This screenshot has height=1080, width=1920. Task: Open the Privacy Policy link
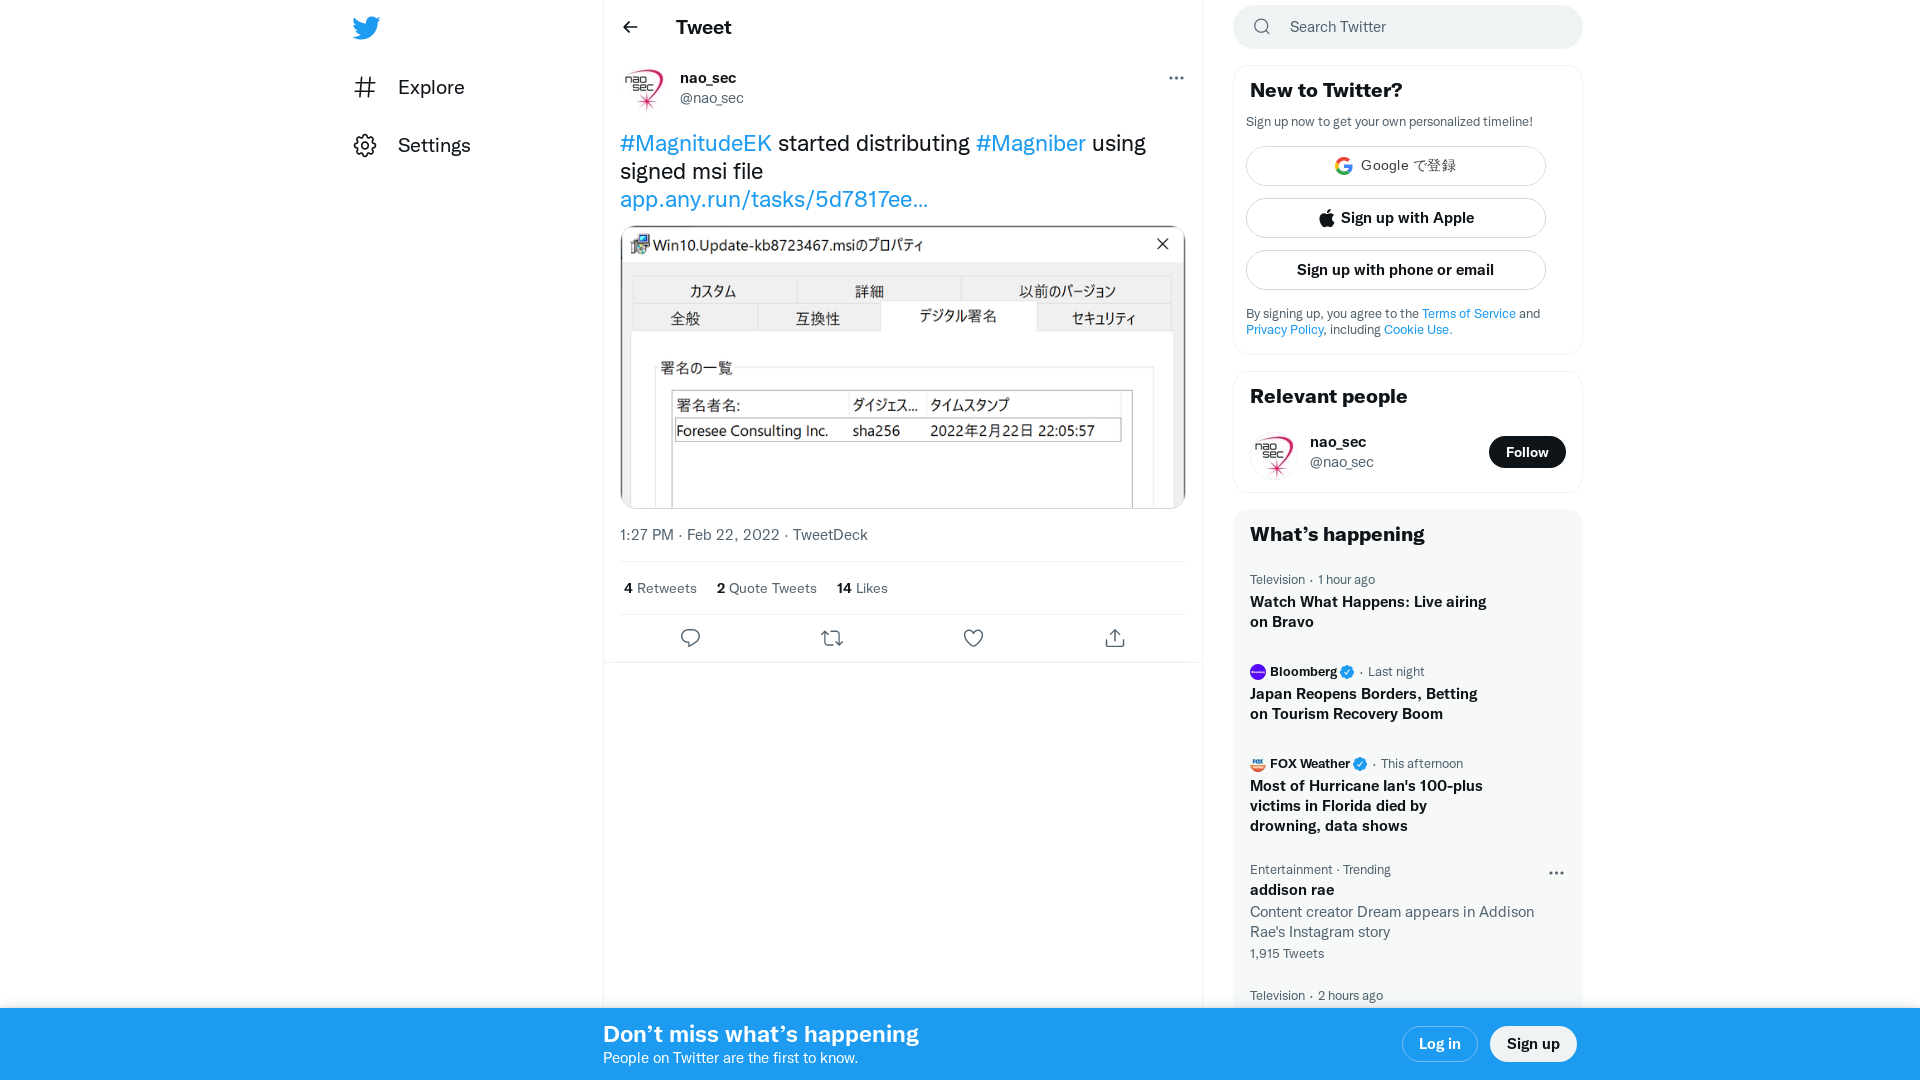tap(1285, 330)
